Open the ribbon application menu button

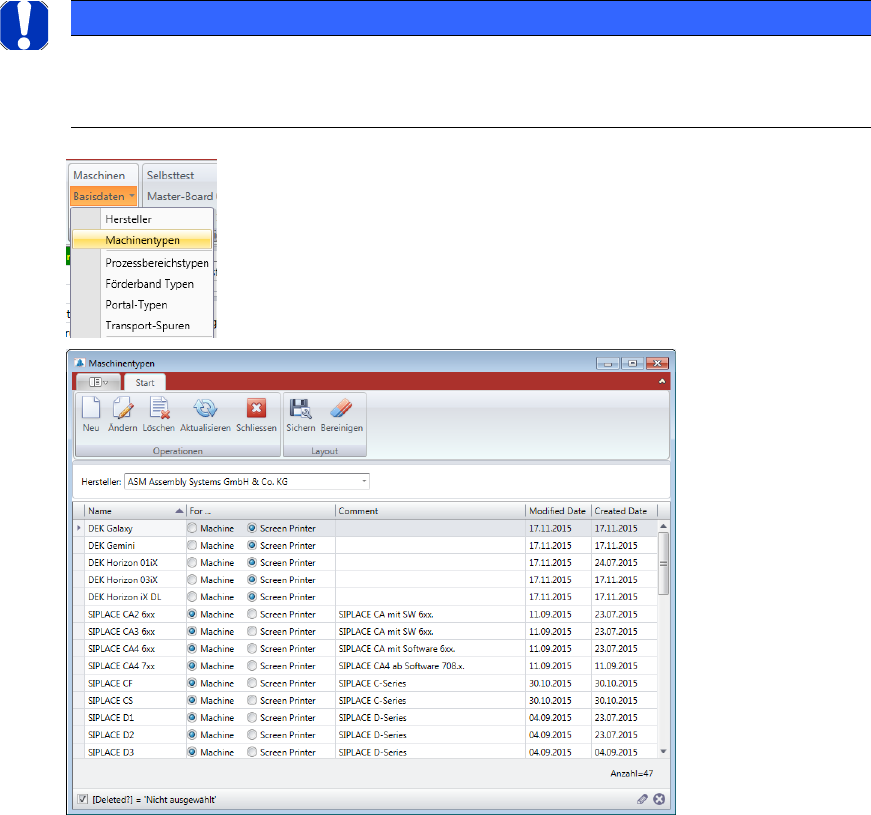[x=99, y=382]
